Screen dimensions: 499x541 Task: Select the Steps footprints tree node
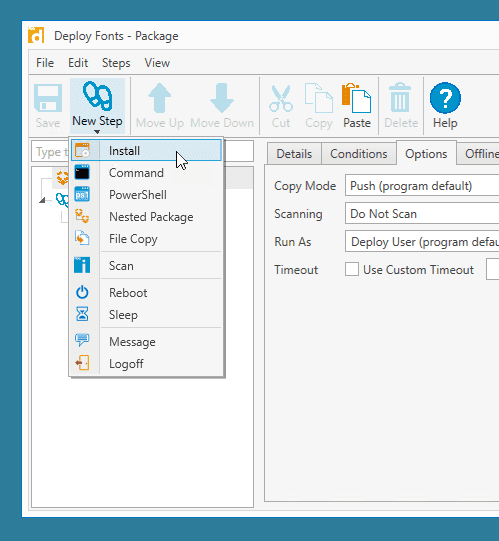click(x=61, y=199)
